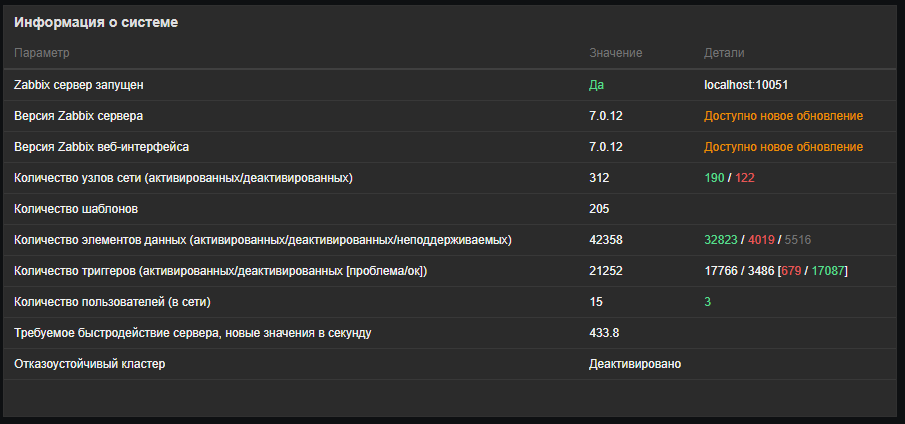Open update notice for Zabbix web-interface version
The image size is (905, 424).
point(783,147)
